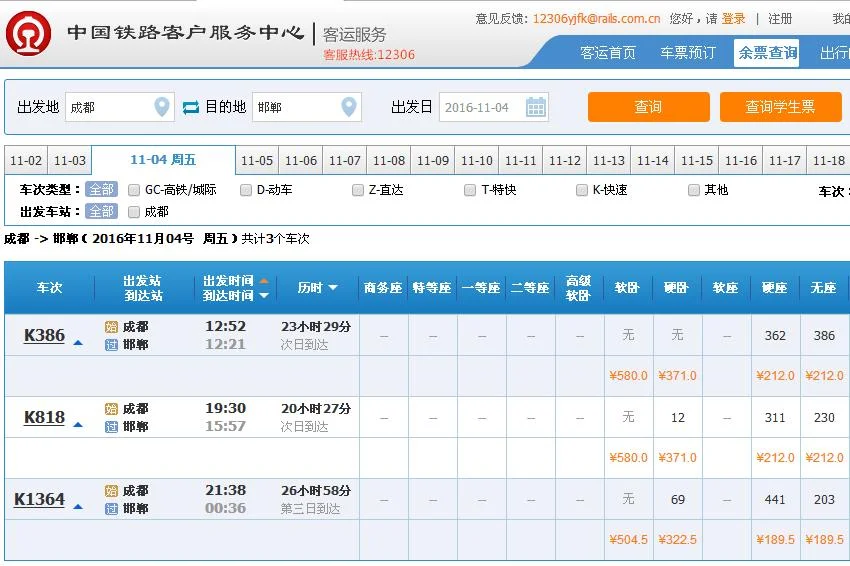Image resolution: width=850 pixels, height=566 pixels.
Task: Click the 硬卧 column header
Action: click(x=677, y=288)
